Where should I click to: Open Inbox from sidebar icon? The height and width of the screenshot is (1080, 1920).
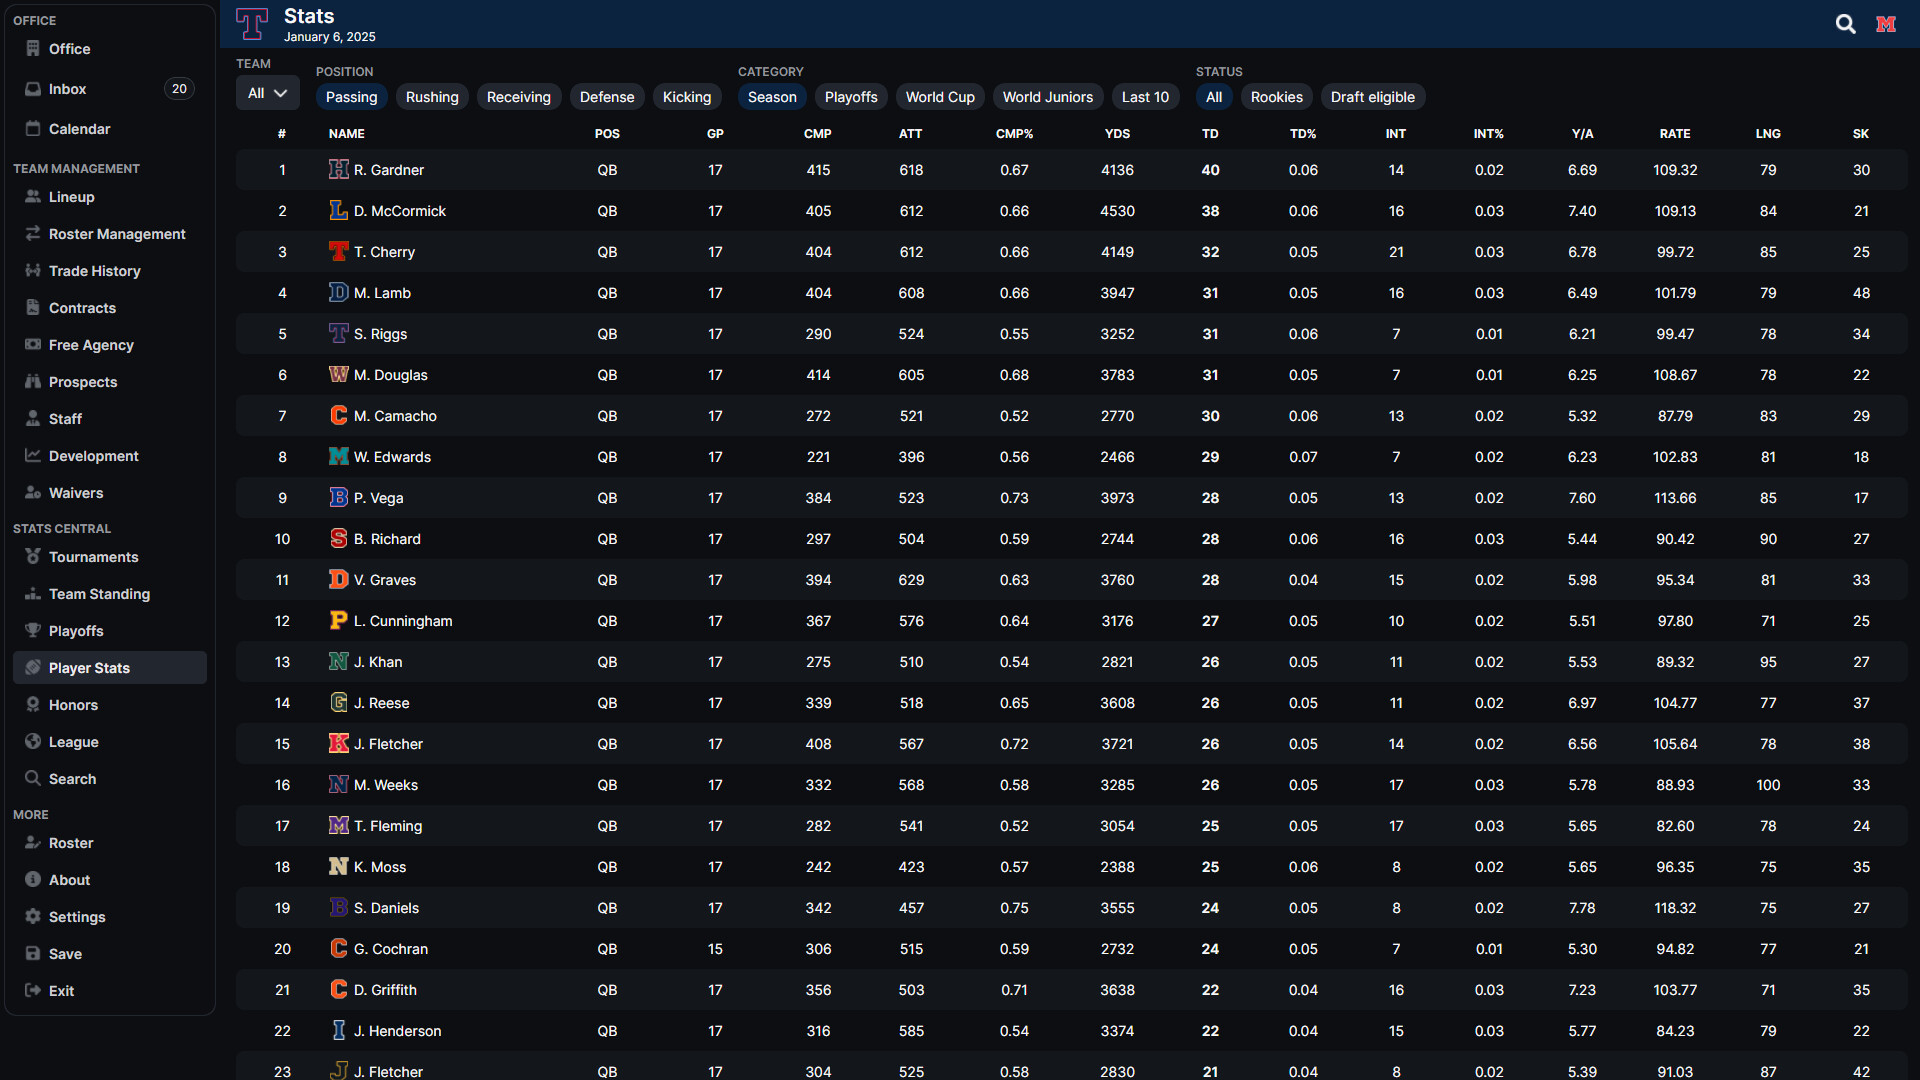(x=33, y=89)
